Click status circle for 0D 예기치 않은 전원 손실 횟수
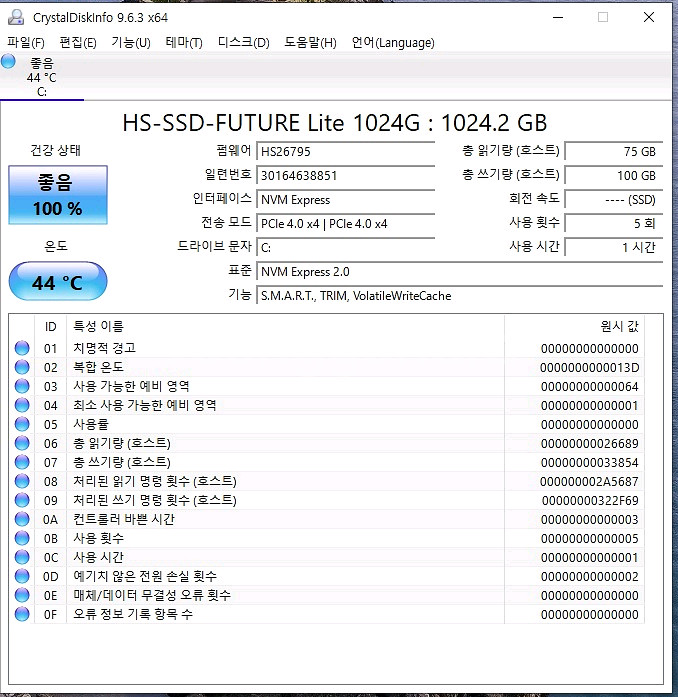This screenshot has width=678, height=697. 22,576
